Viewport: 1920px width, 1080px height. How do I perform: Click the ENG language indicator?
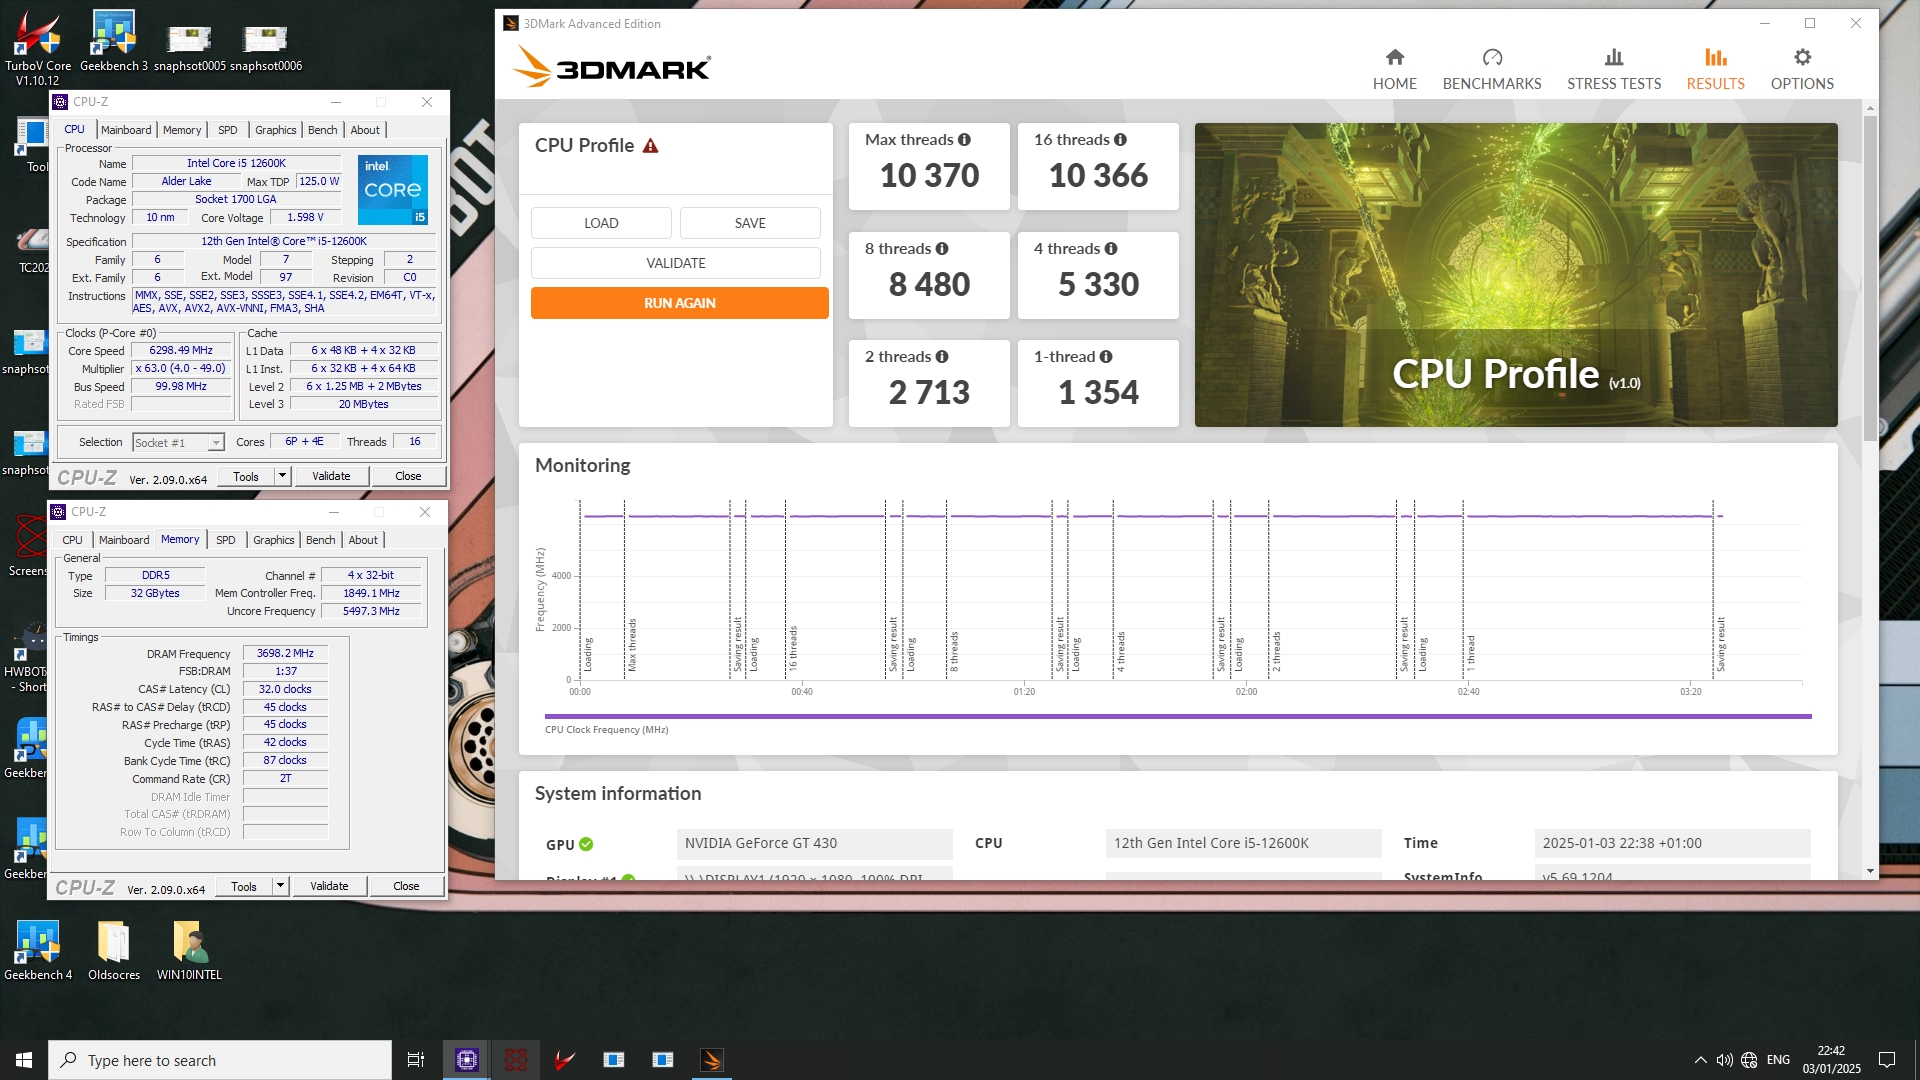(x=1778, y=1060)
